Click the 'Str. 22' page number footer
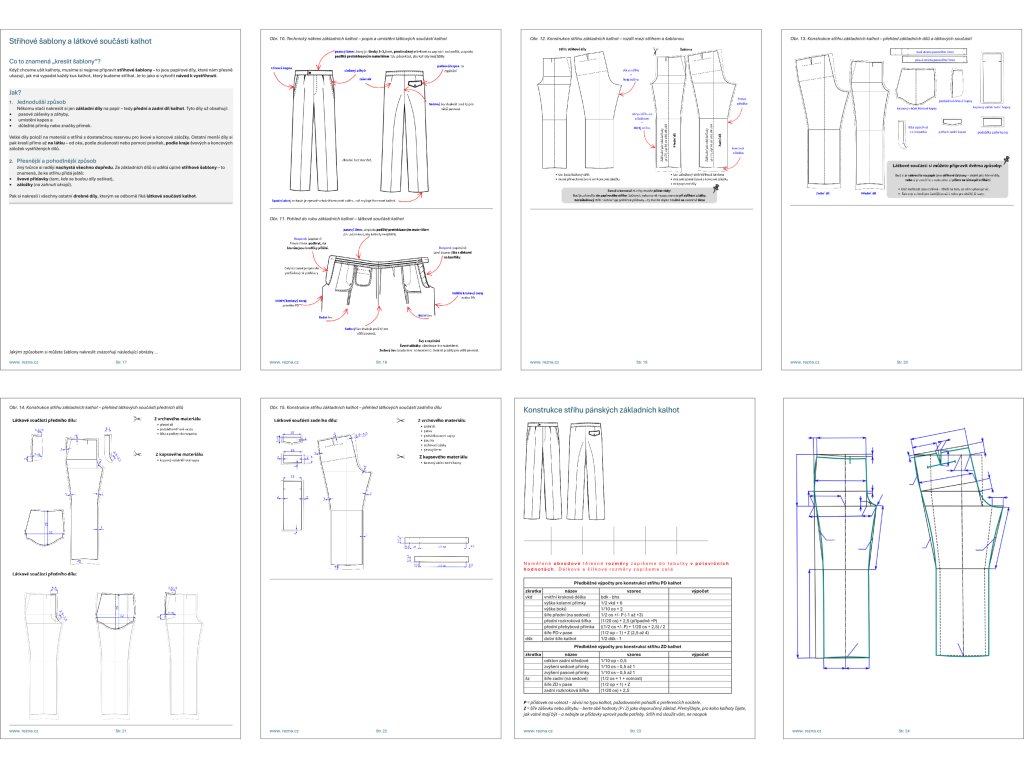The height and width of the screenshot is (768, 1024). (382, 732)
